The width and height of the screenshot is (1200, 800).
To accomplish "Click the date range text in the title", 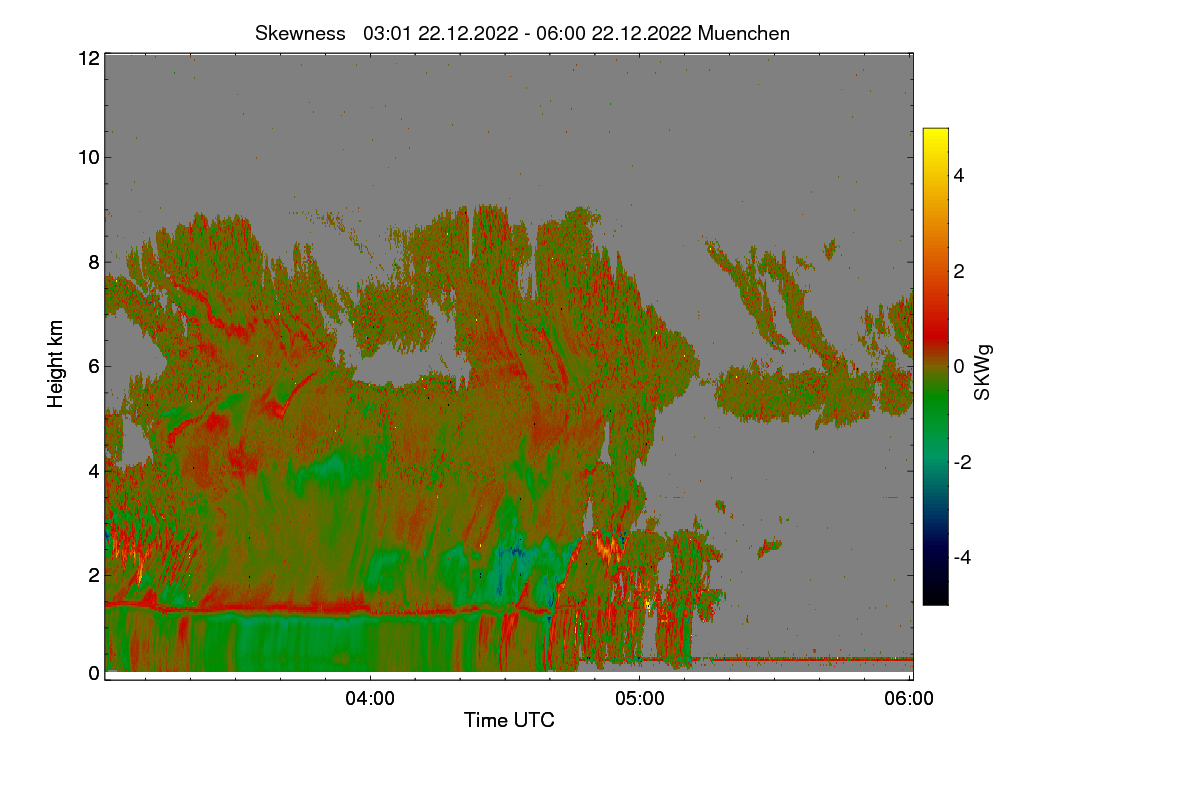I will pos(527,33).
